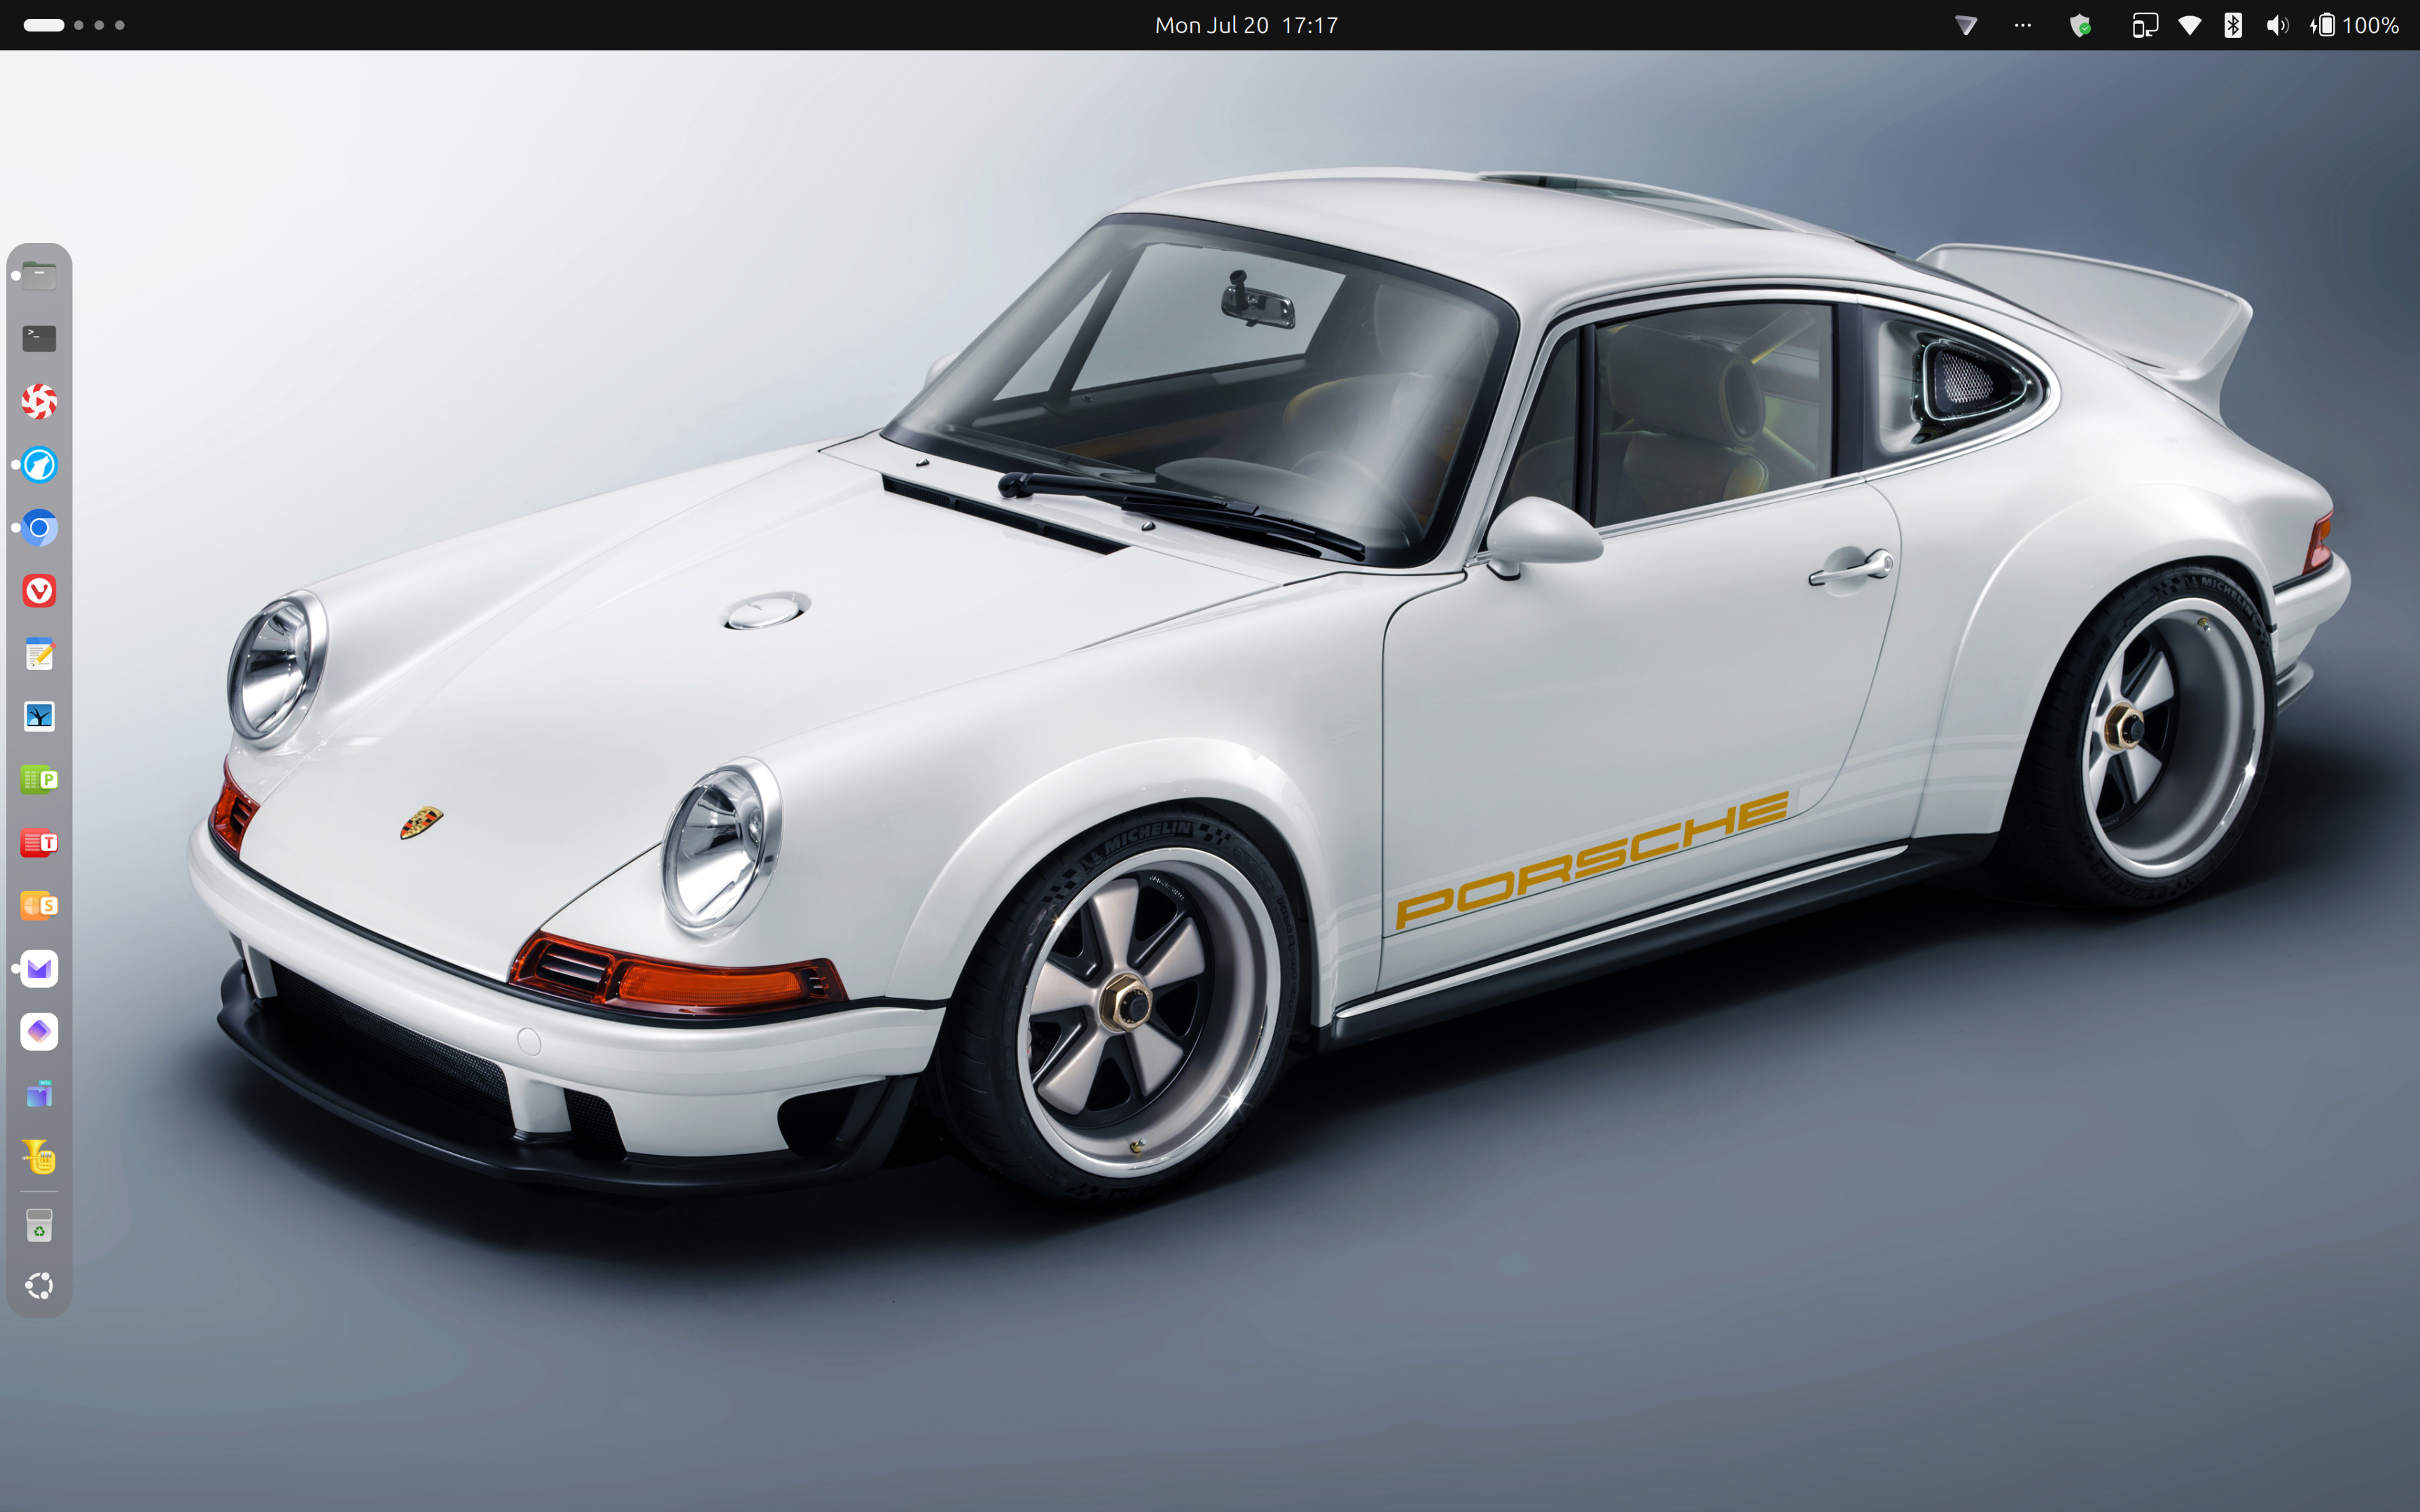Click the Proton VPN triangle tray icon
Image resolution: width=2420 pixels, height=1512 pixels.
coord(1966,25)
